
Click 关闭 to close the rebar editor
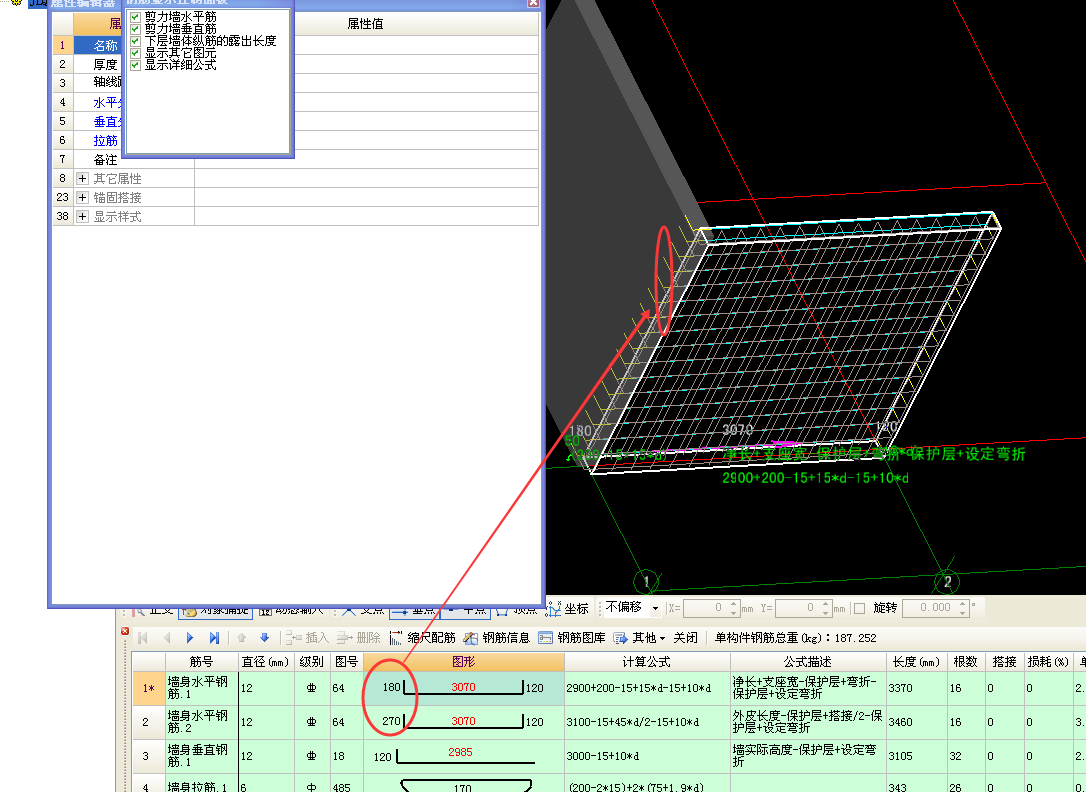(685, 638)
